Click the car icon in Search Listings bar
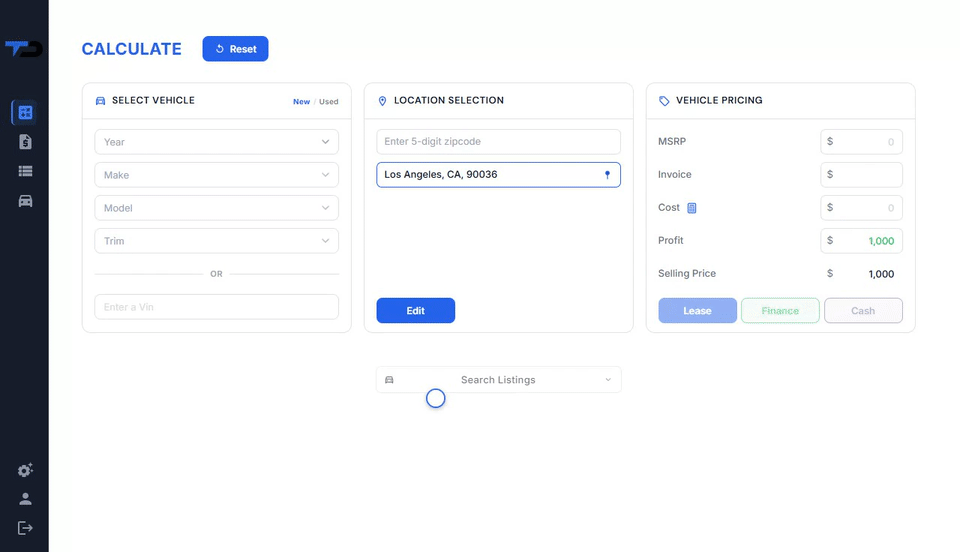The width and height of the screenshot is (960, 552). coord(389,380)
